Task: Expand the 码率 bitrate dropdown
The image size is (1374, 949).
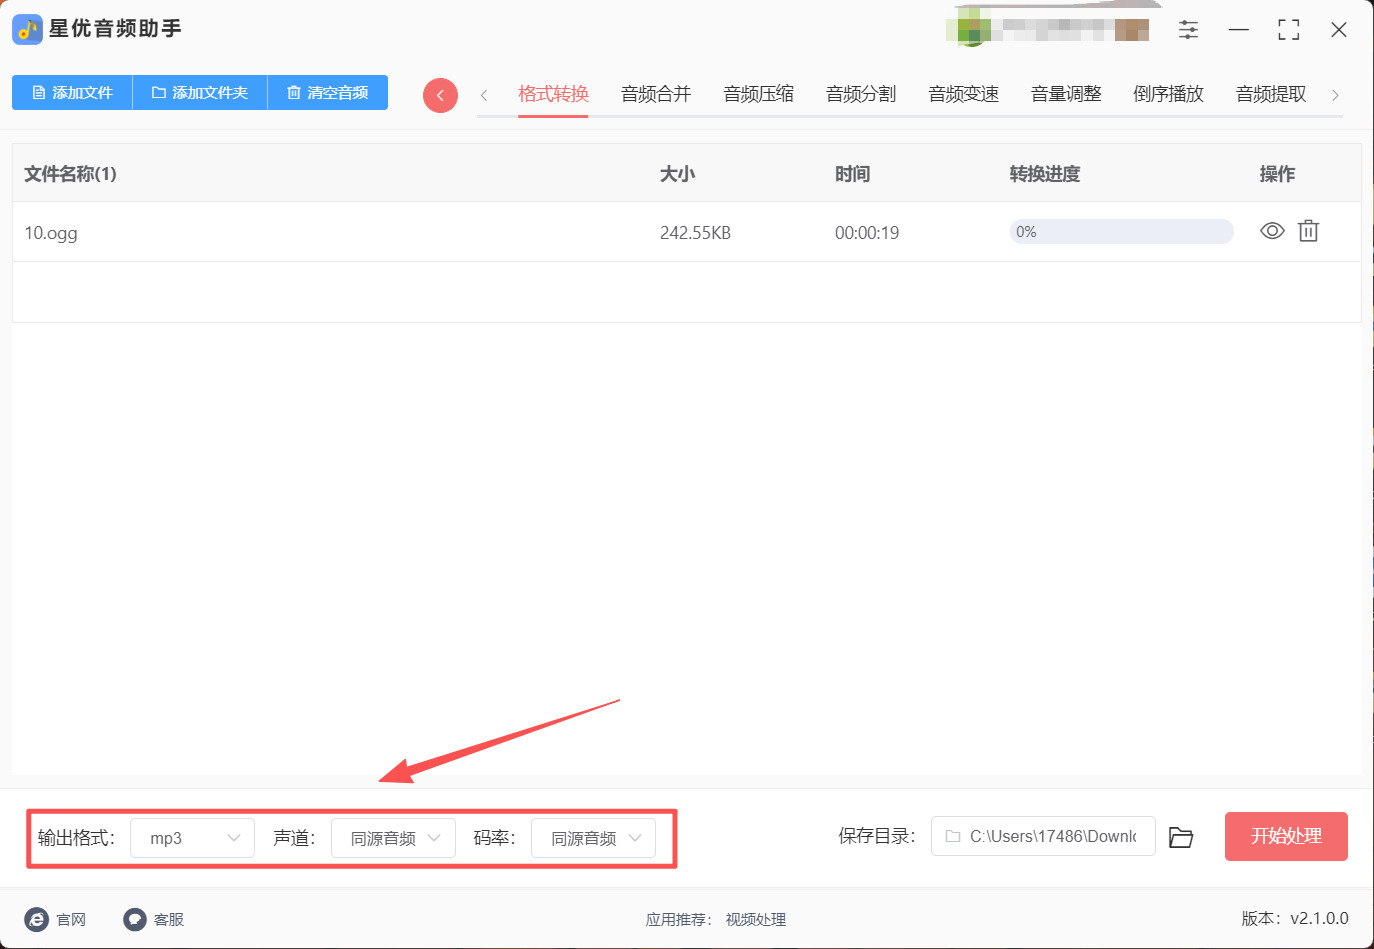Action: coord(593,838)
